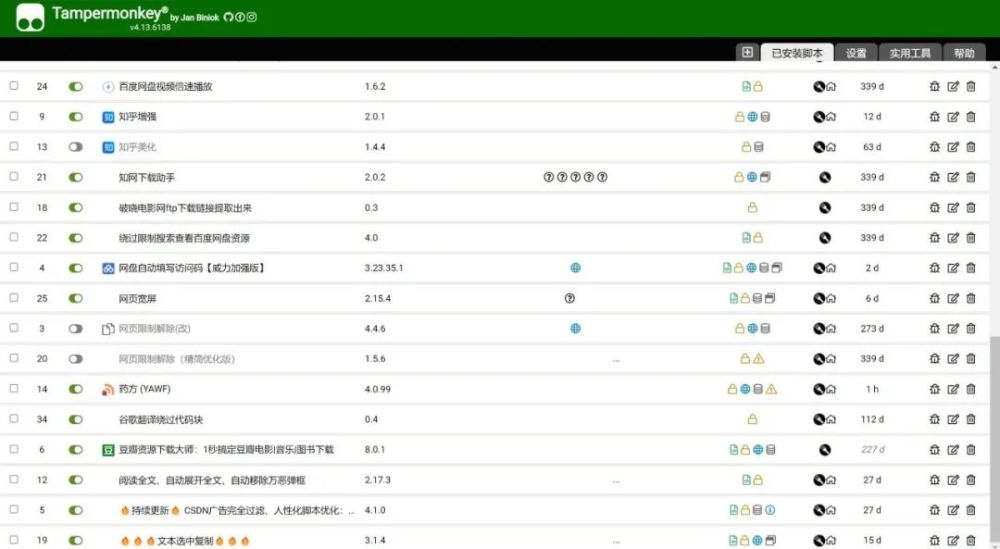Click the Tampermonkey logo icon
The image size is (1000, 549).
(30, 17)
